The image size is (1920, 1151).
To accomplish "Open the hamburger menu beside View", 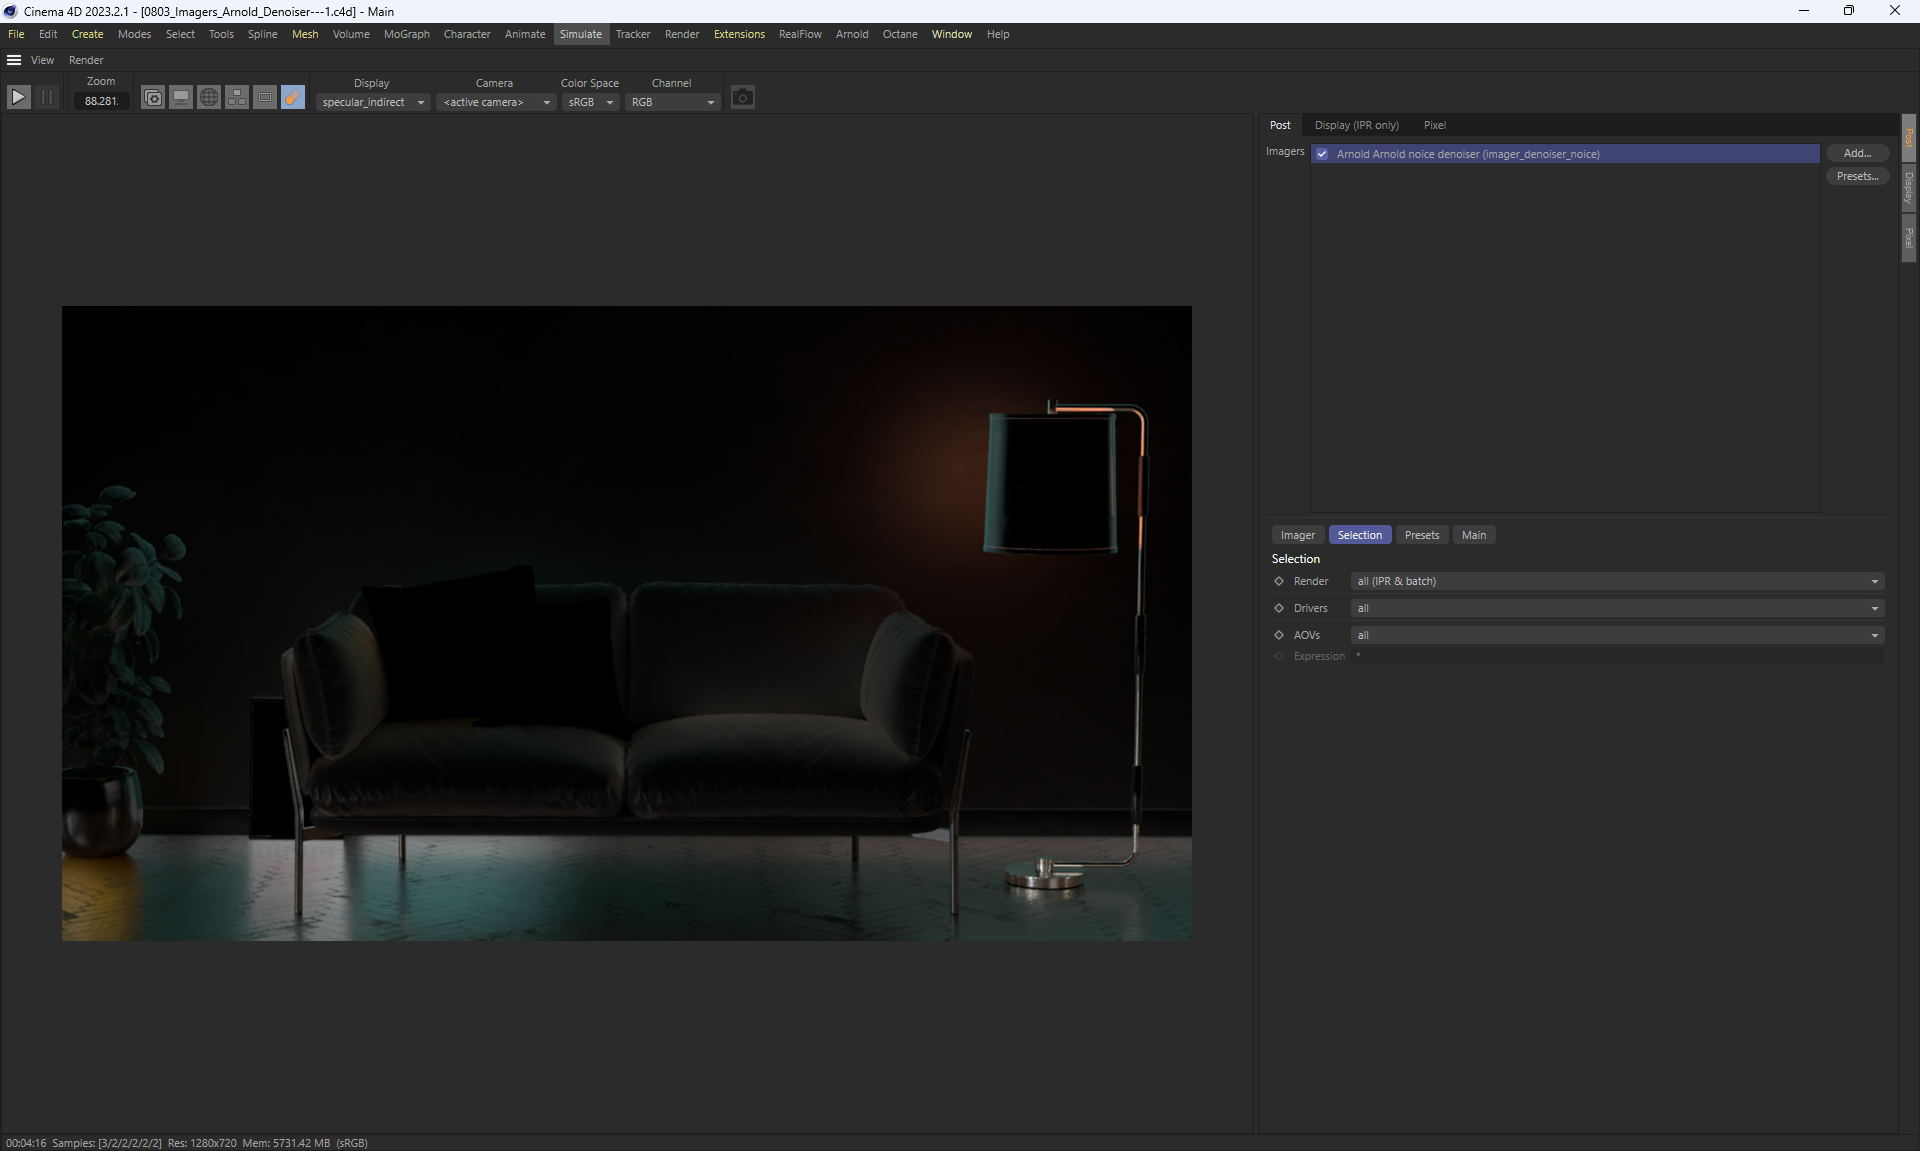I will coord(14,60).
